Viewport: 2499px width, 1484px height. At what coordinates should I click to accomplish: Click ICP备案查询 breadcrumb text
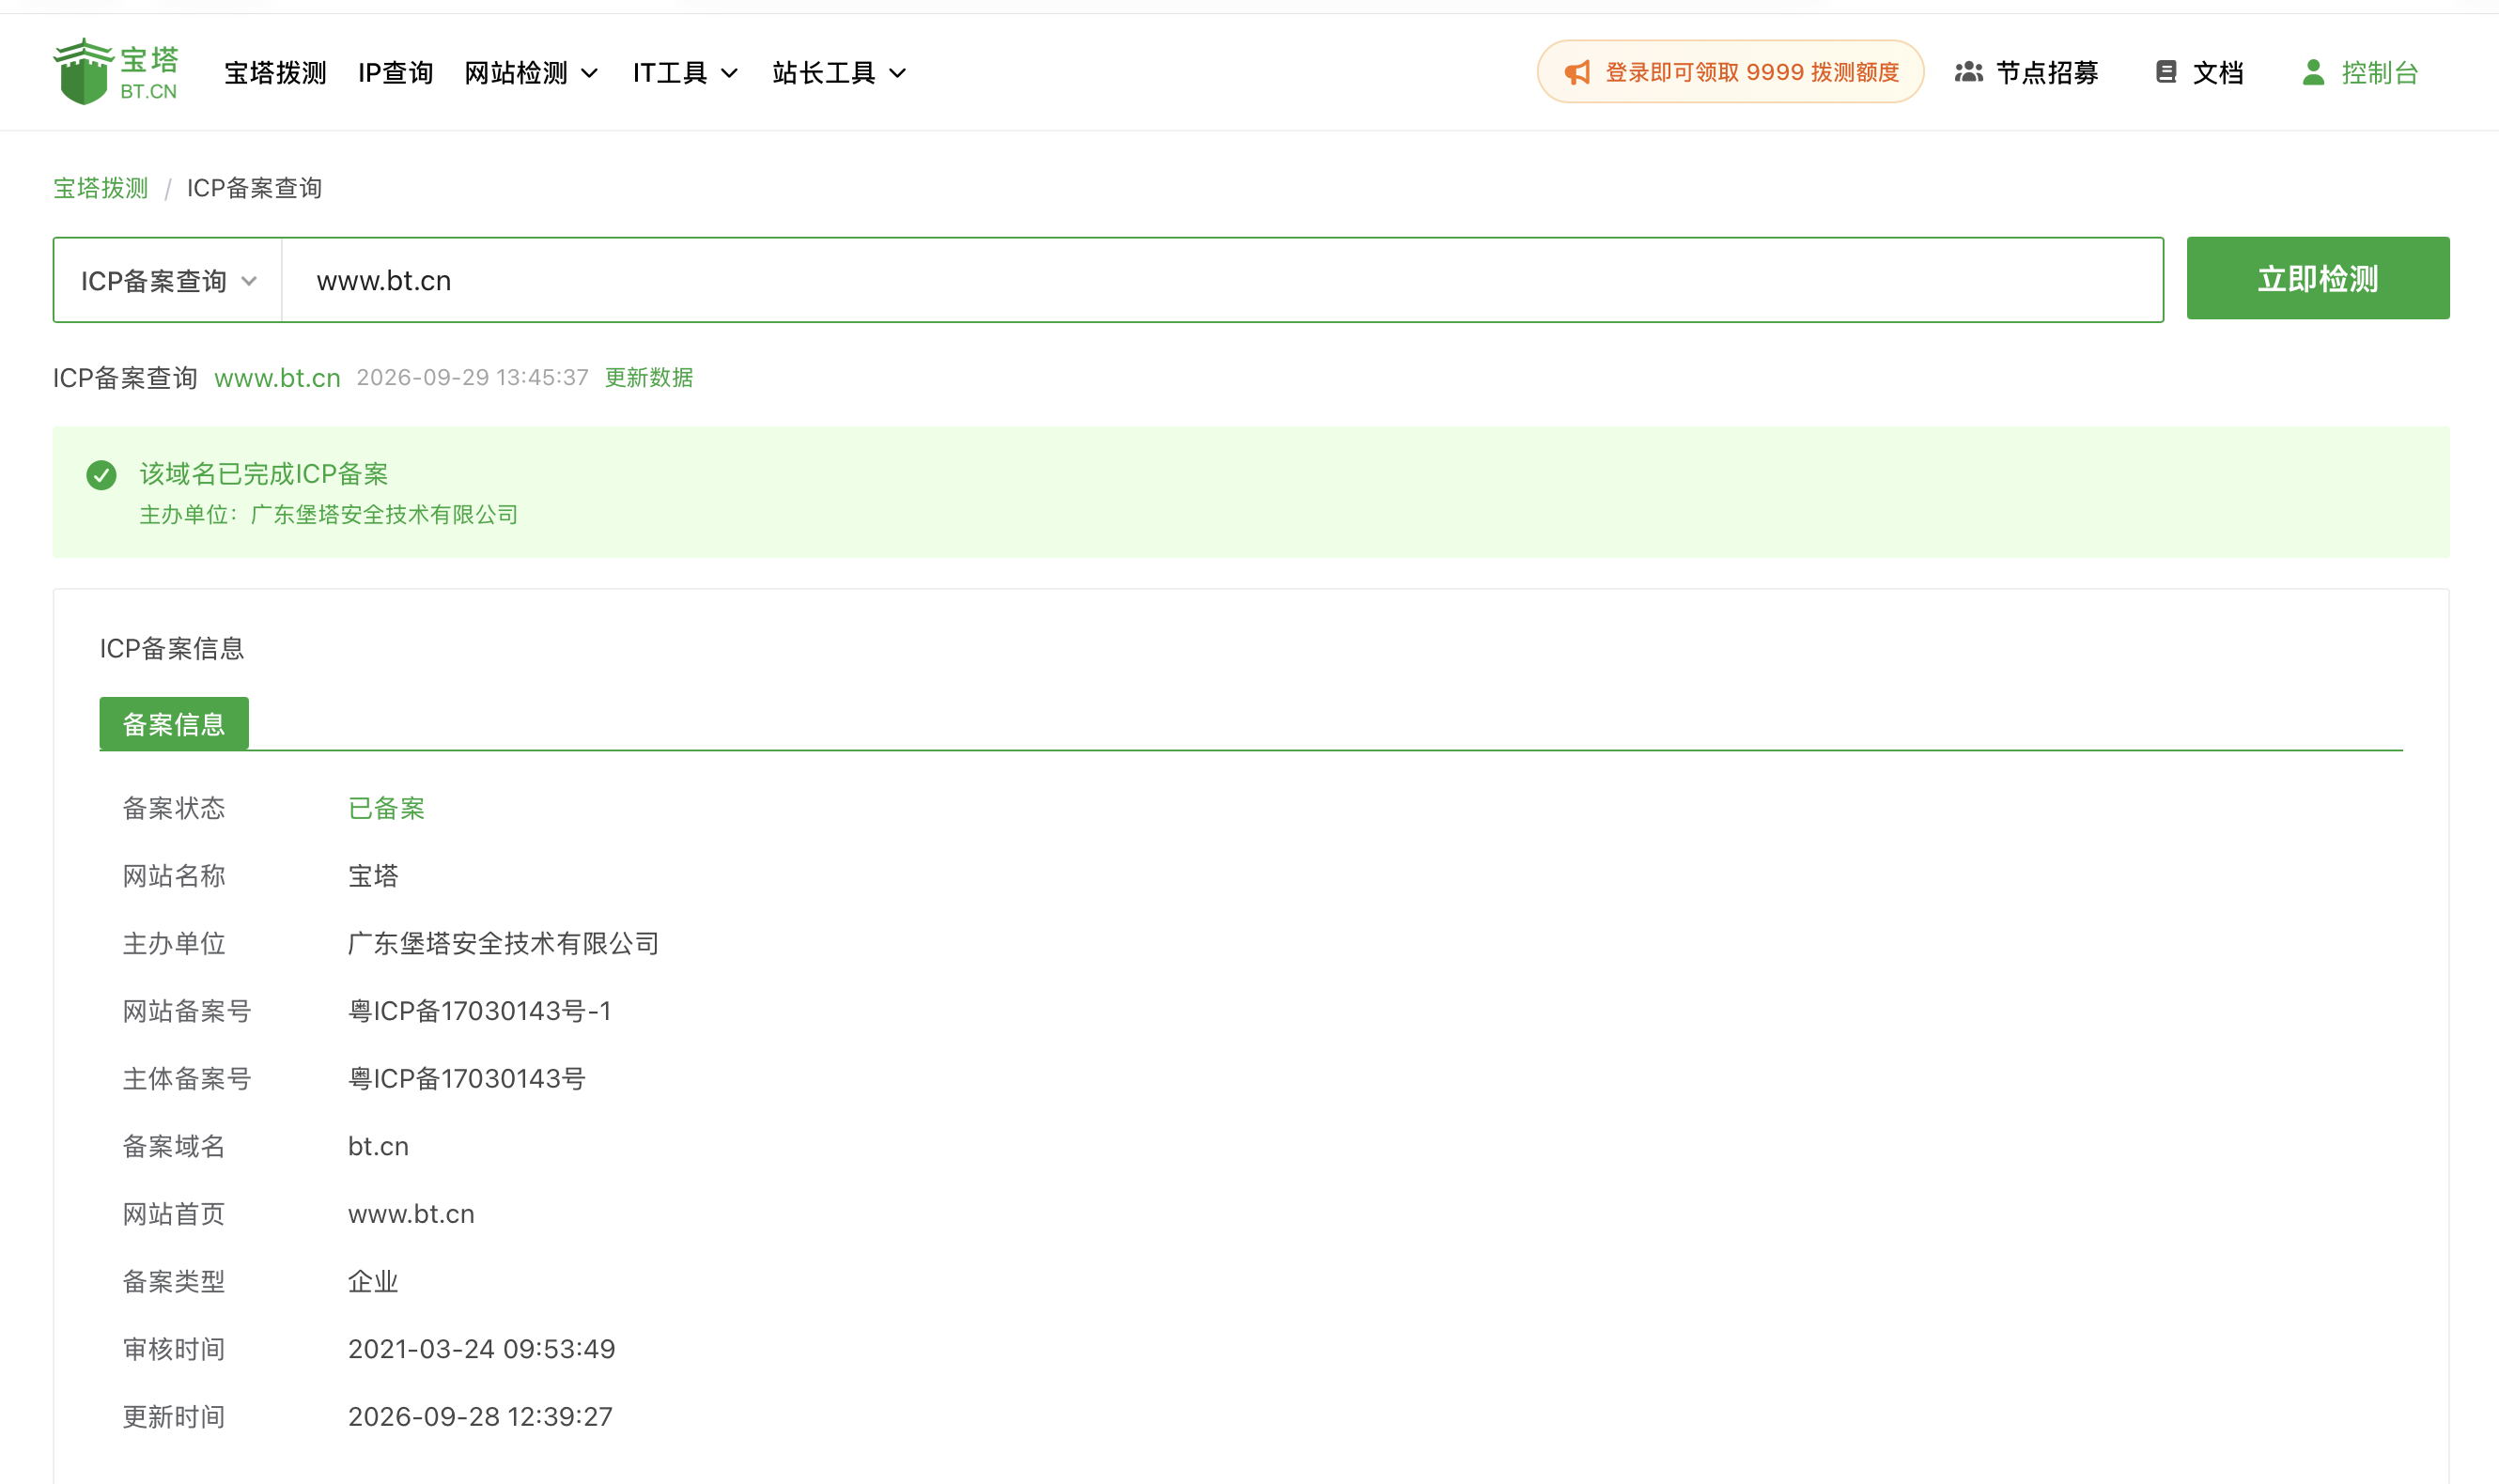pyautogui.click(x=254, y=188)
